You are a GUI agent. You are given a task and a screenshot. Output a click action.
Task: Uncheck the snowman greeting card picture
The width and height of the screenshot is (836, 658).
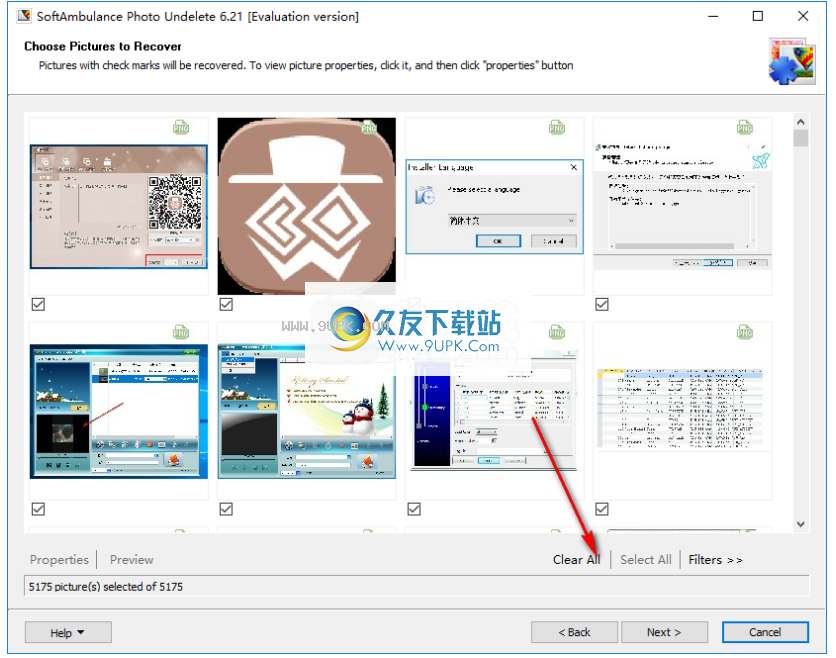pos(226,509)
